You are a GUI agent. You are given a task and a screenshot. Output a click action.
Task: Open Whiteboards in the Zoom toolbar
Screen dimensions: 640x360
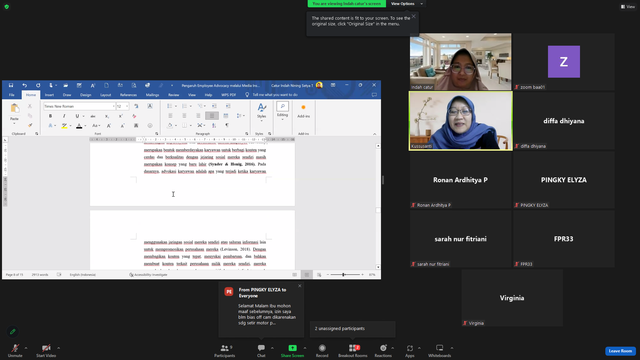[440, 351]
